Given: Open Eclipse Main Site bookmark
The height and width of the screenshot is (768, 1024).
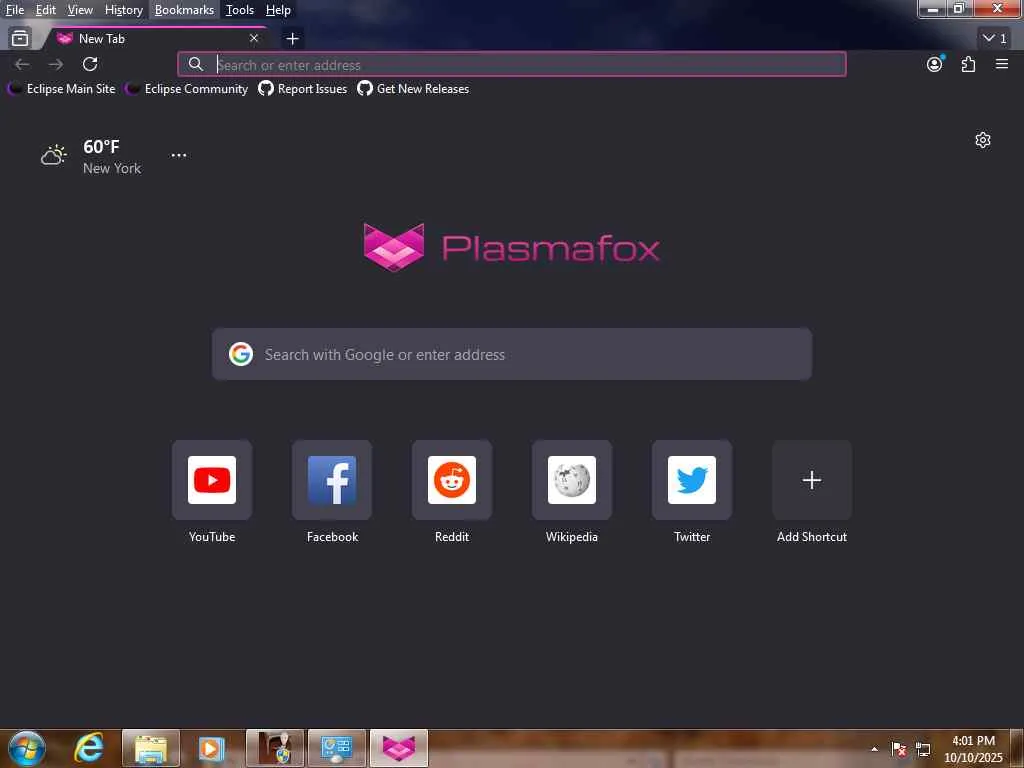Looking at the screenshot, I should point(61,89).
